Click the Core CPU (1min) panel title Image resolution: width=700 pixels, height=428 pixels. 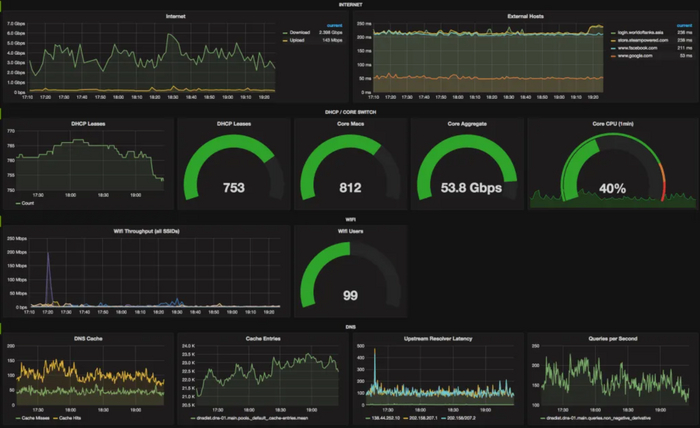[x=612, y=124]
